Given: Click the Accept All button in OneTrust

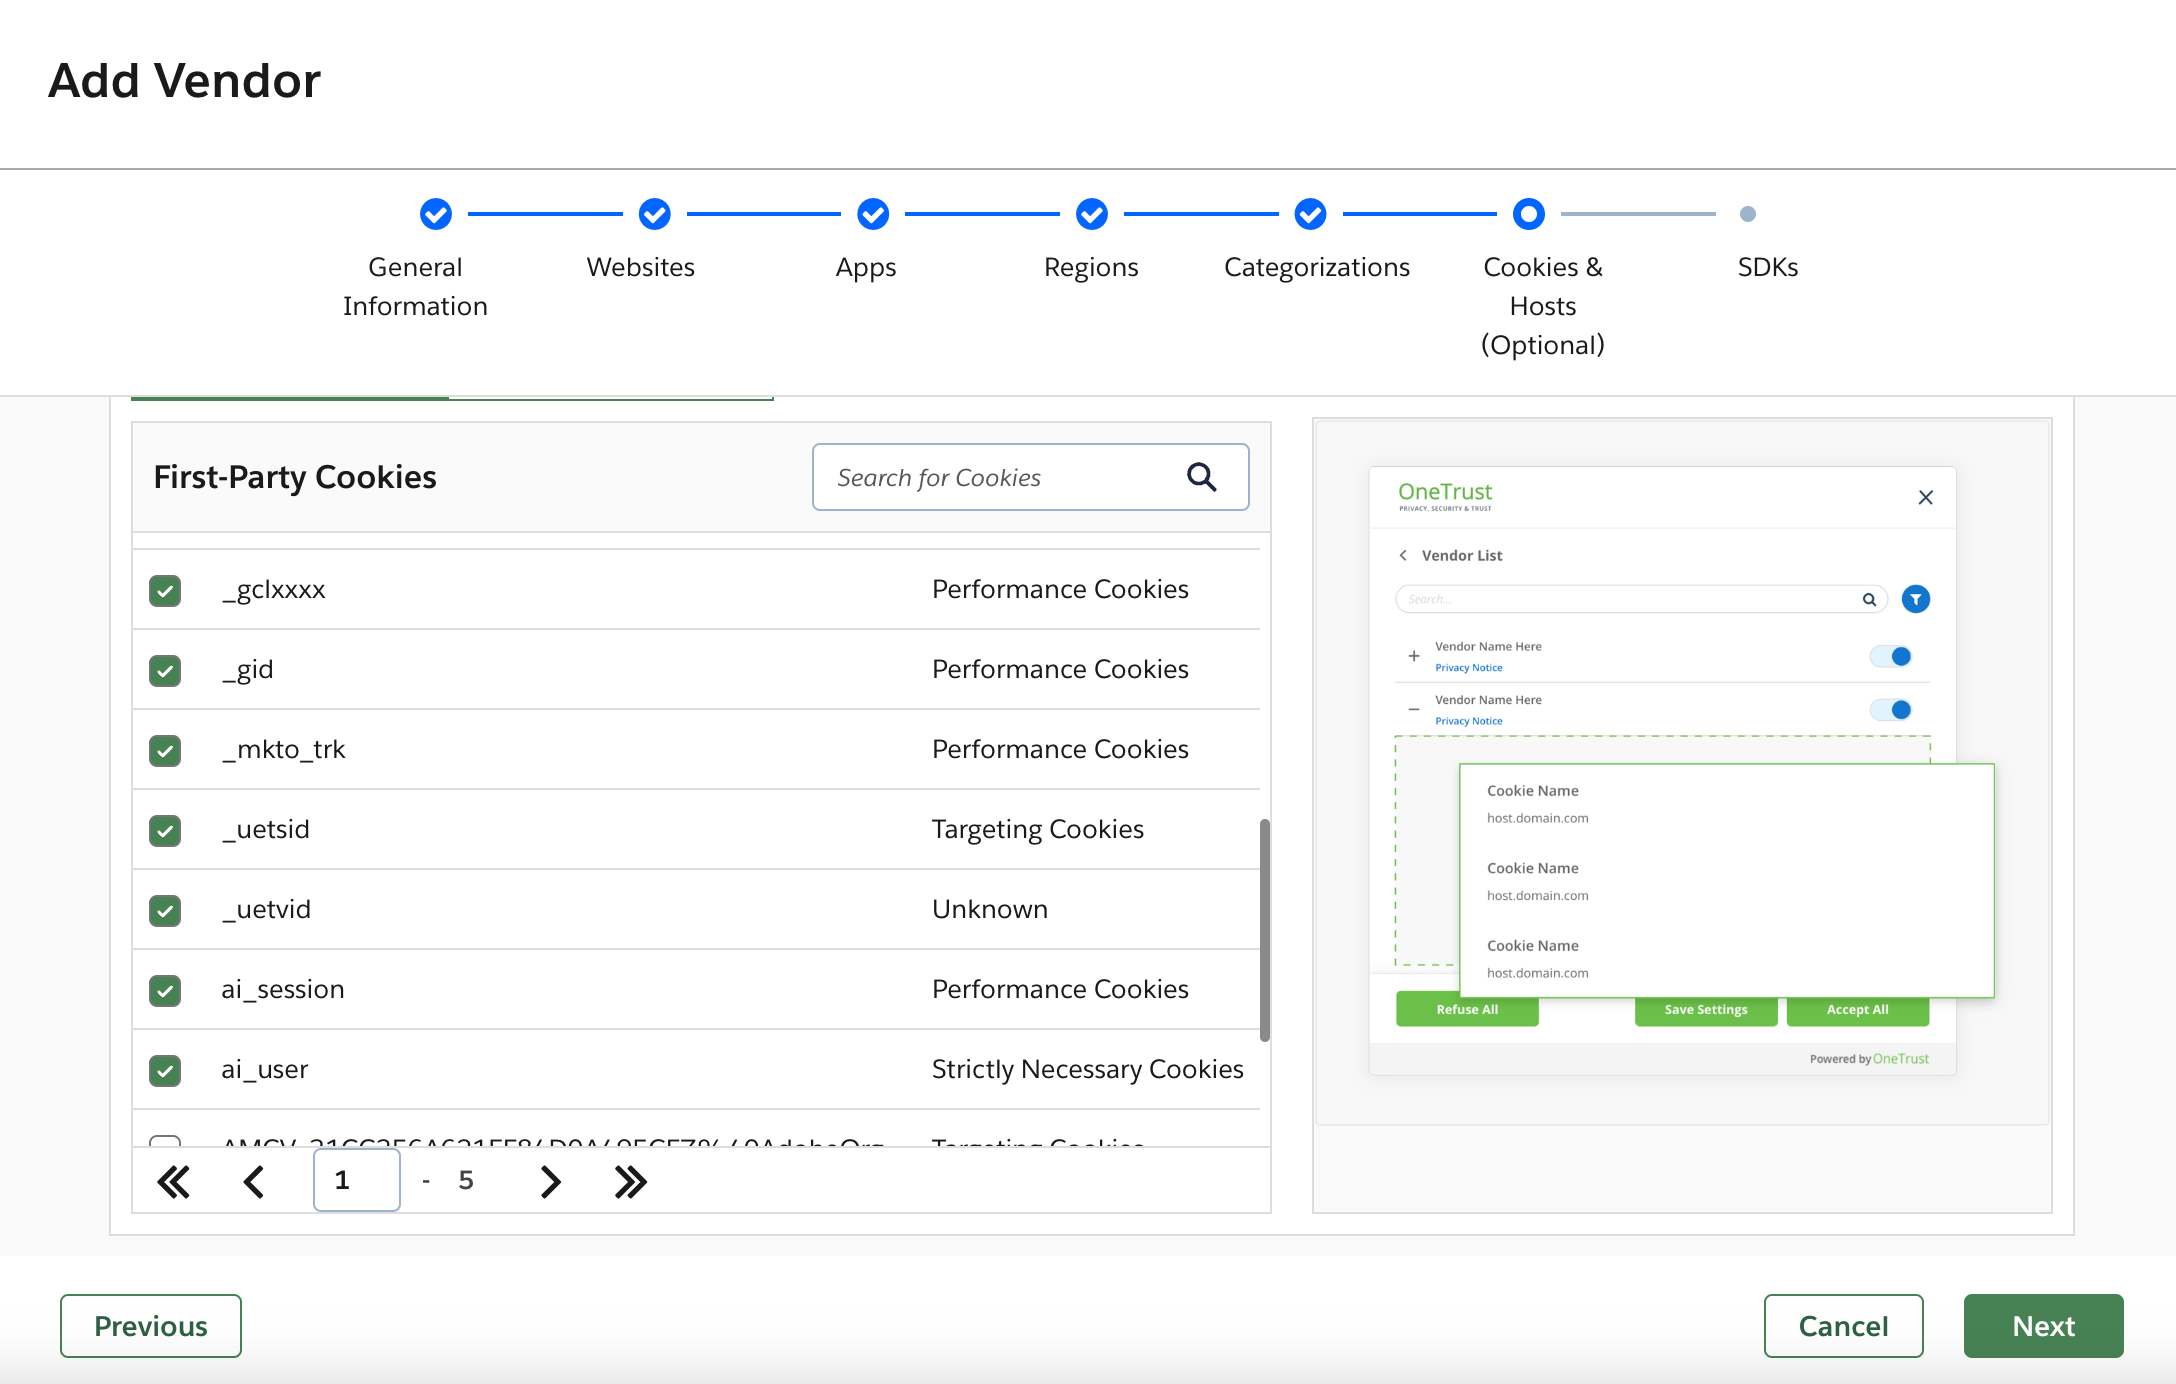Looking at the screenshot, I should (1859, 1008).
